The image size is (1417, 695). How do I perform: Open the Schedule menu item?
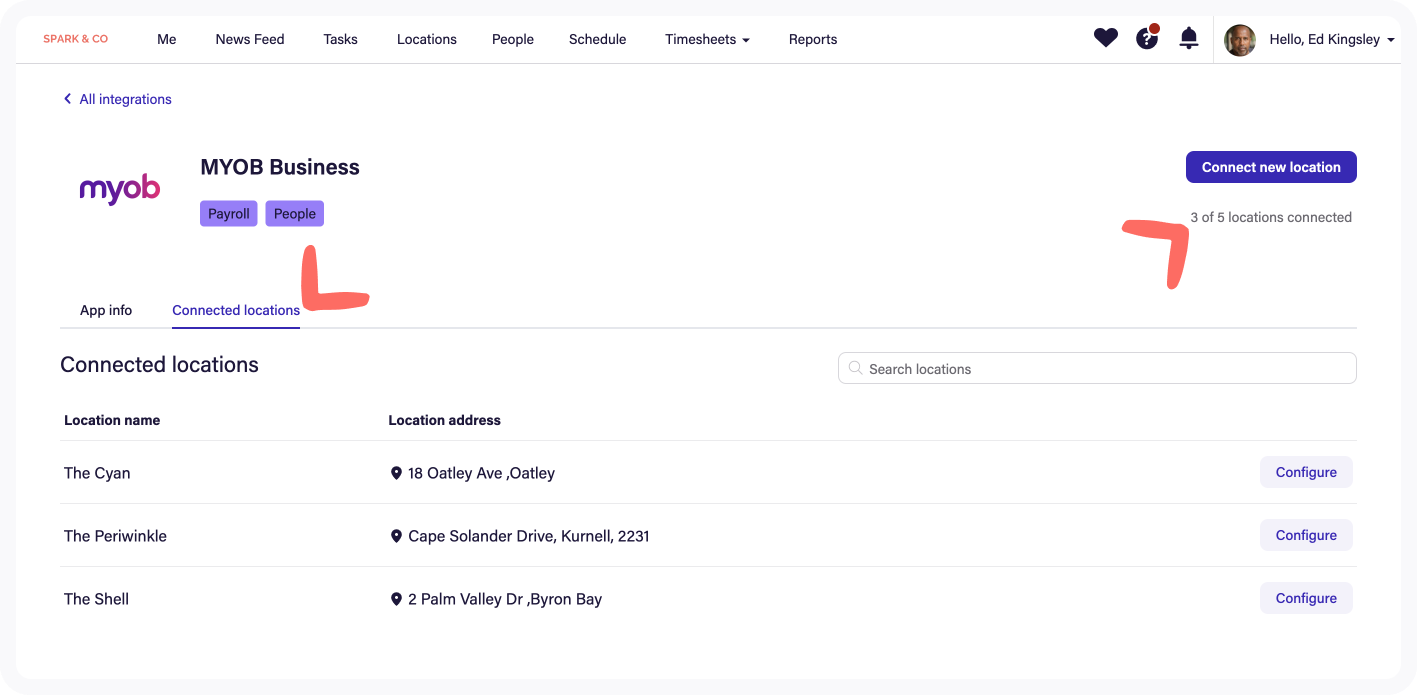(x=597, y=39)
